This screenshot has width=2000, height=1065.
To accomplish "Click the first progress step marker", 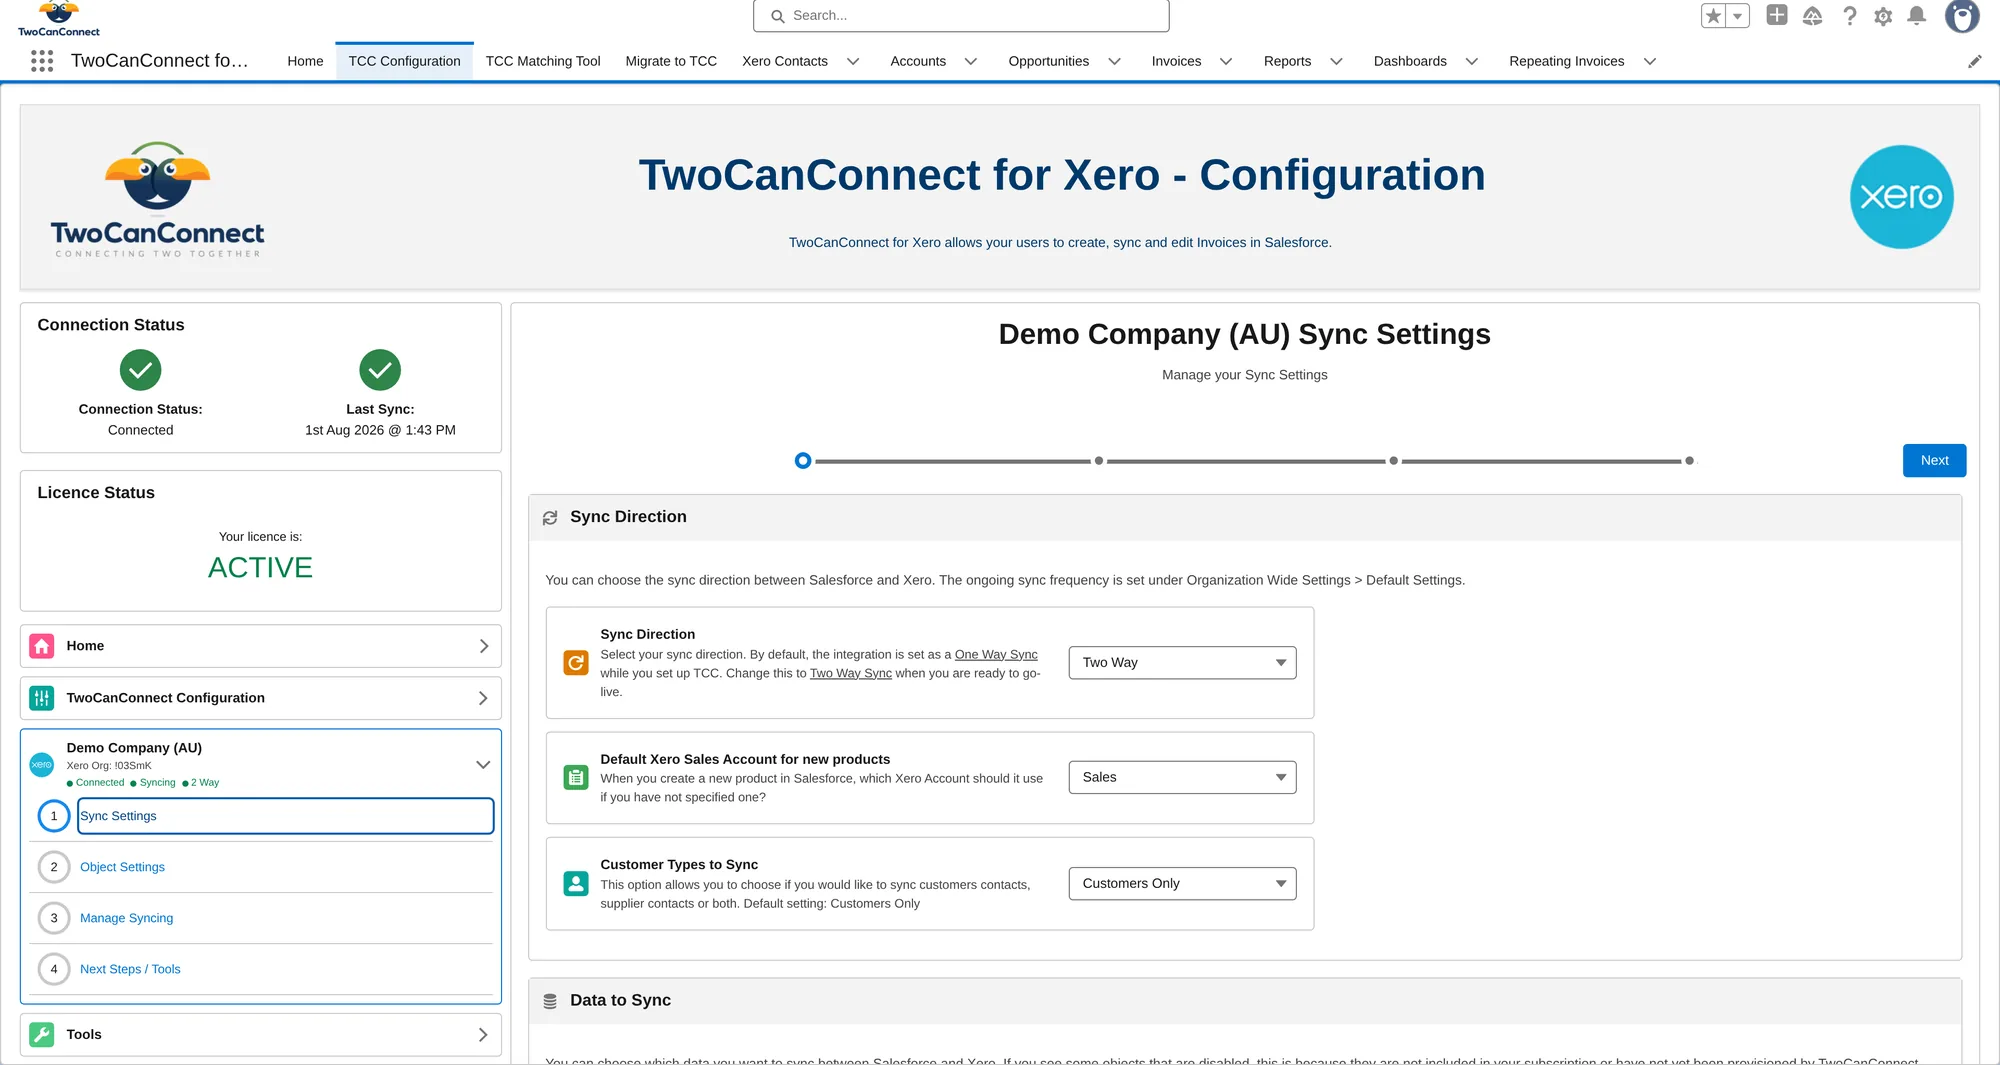I will (802, 461).
